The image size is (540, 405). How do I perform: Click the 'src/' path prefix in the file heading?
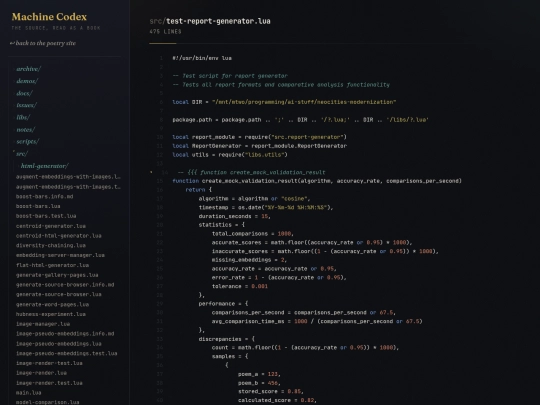pos(157,21)
